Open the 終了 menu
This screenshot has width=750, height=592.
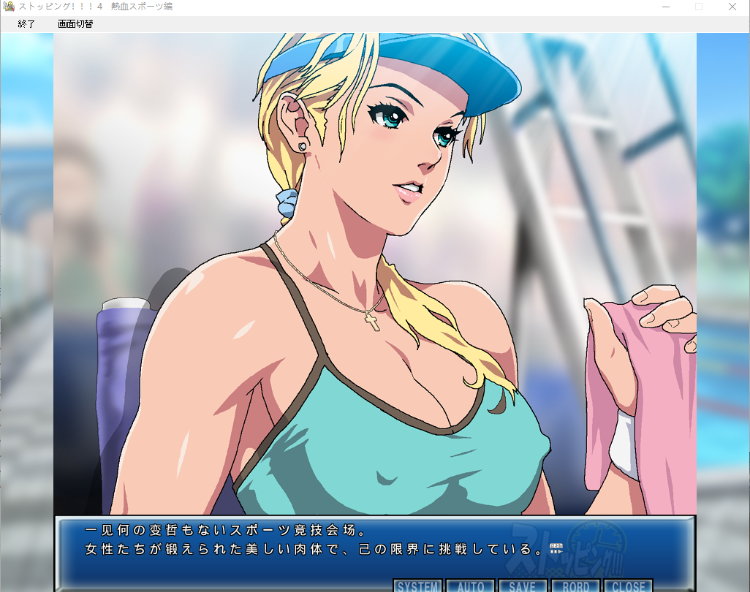26,24
